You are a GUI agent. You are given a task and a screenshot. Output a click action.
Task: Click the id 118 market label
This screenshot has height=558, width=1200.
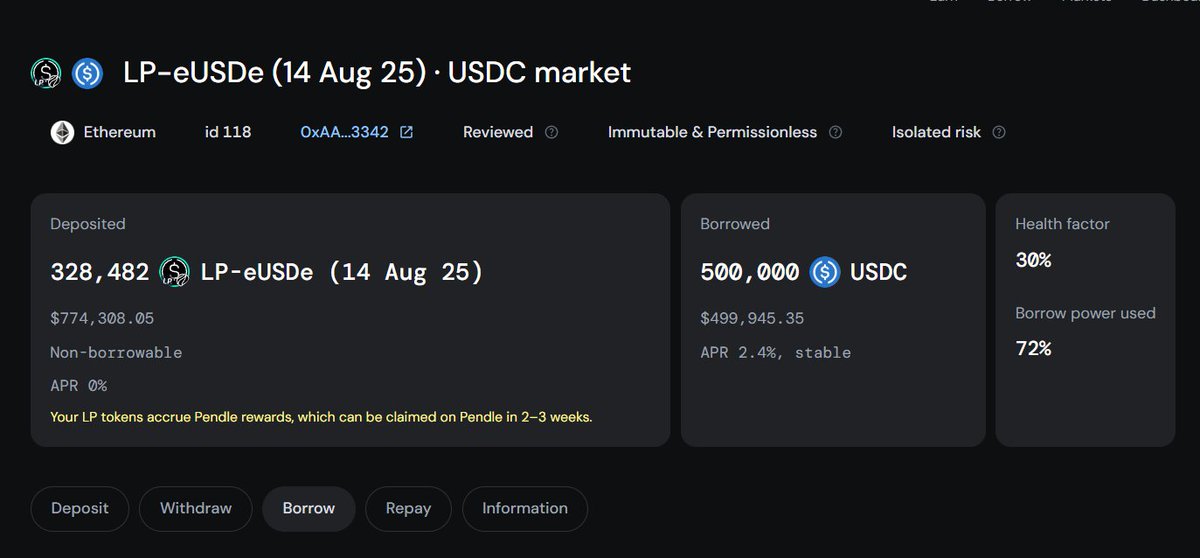pyautogui.click(x=228, y=132)
